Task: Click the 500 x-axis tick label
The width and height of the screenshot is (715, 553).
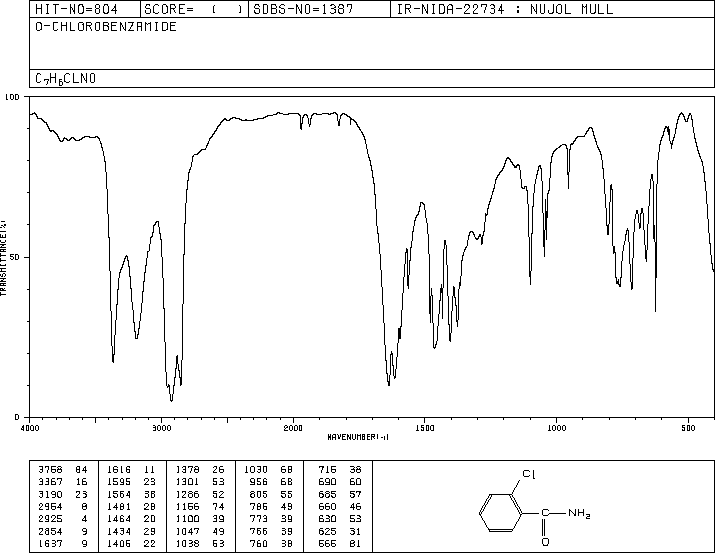Action: click(x=688, y=428)
